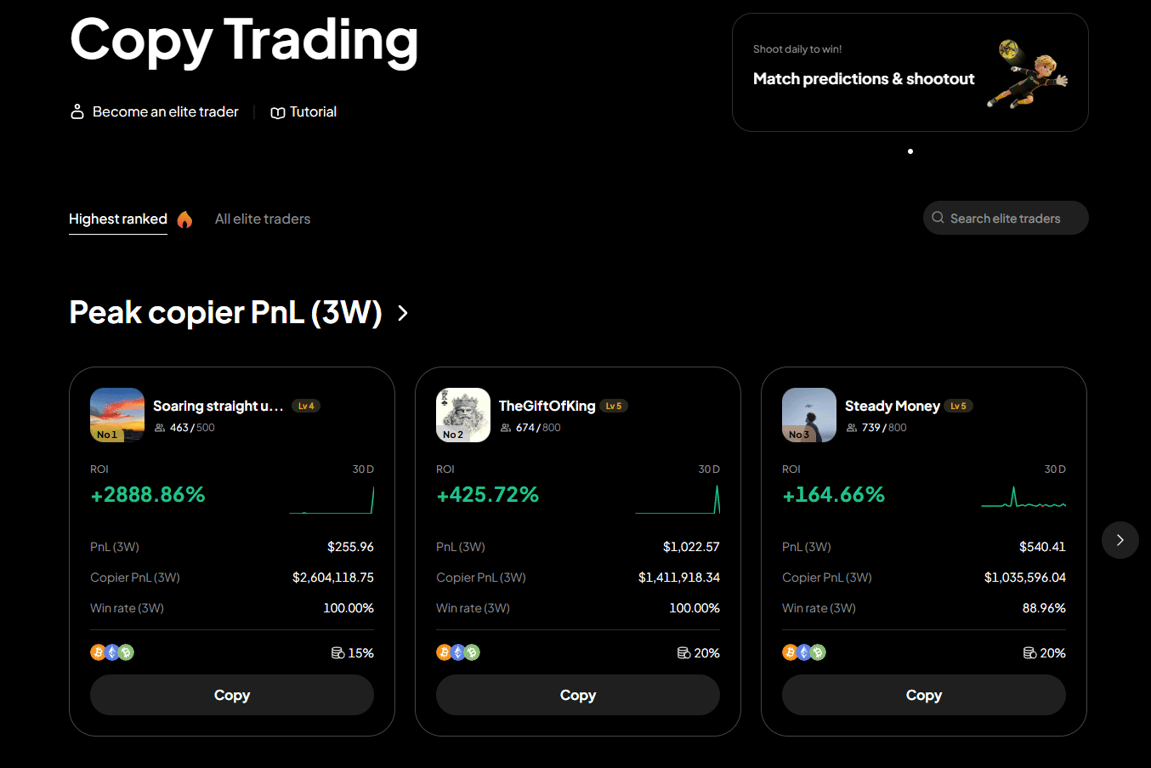Switch to the All elite traders tab

262,218
